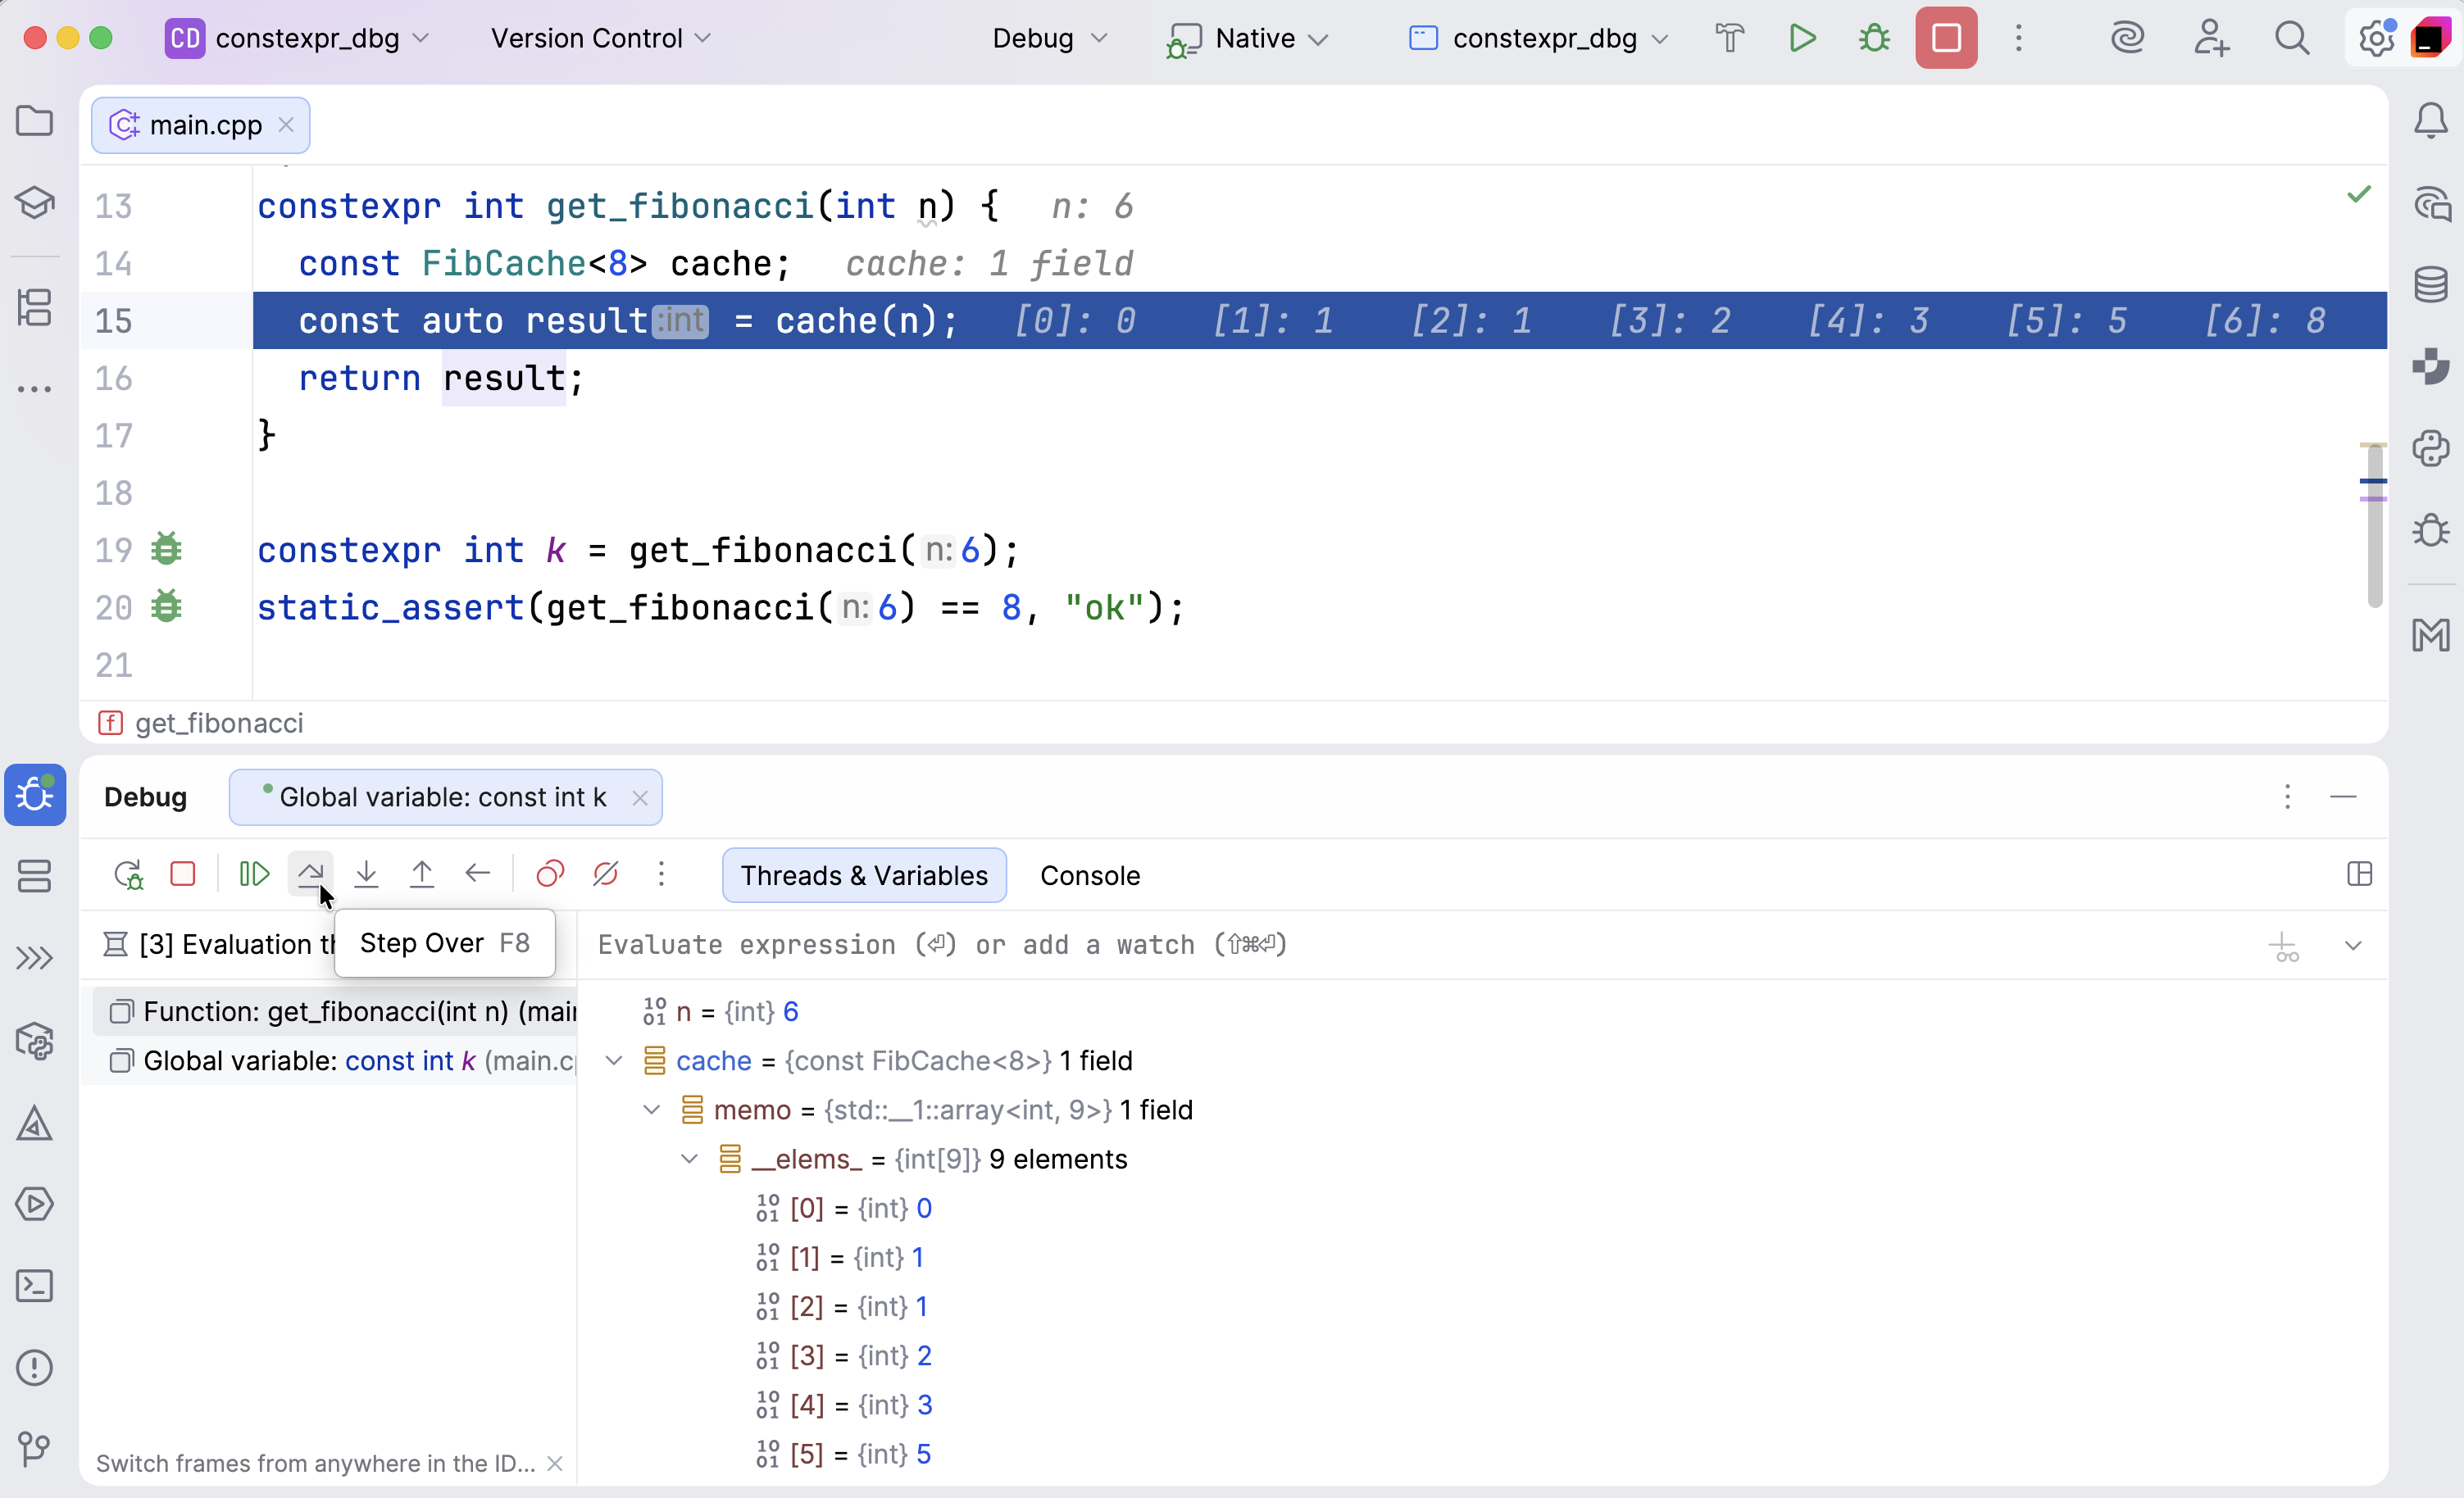Screen dimensions: 2464x1498
Task: Toggle Mute Breakpoints
Action: click(606, 875)
